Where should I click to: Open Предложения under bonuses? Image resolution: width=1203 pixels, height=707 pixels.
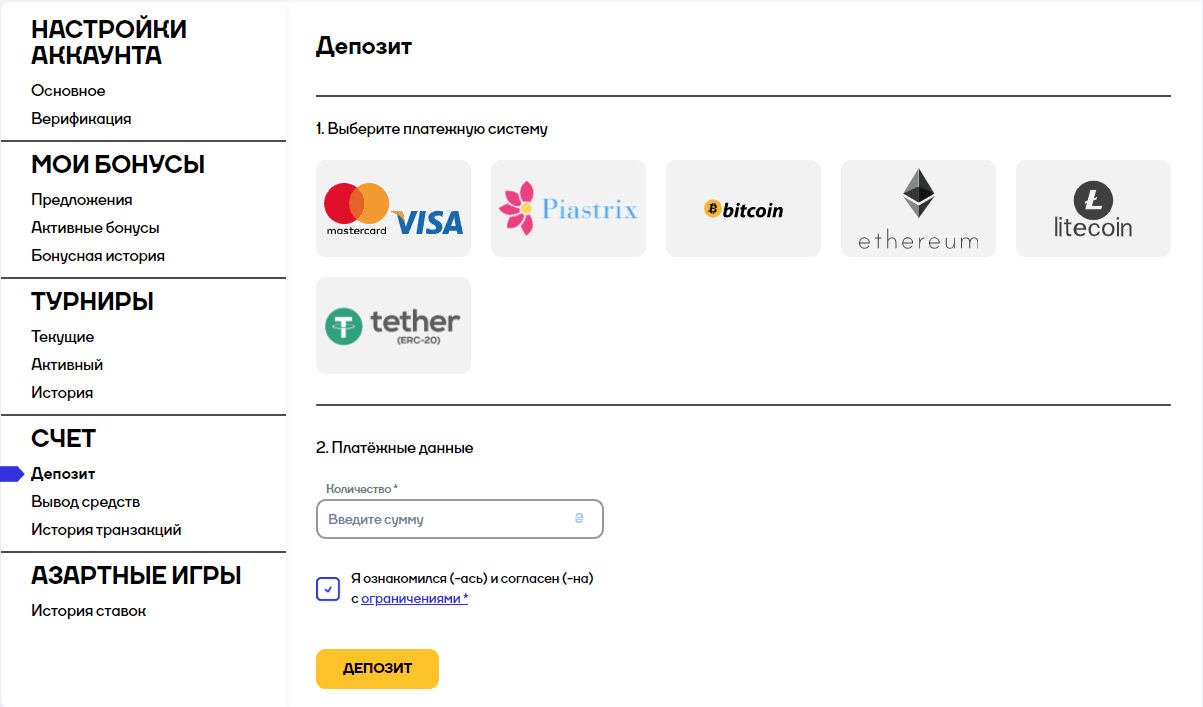[x=82, y=200]
